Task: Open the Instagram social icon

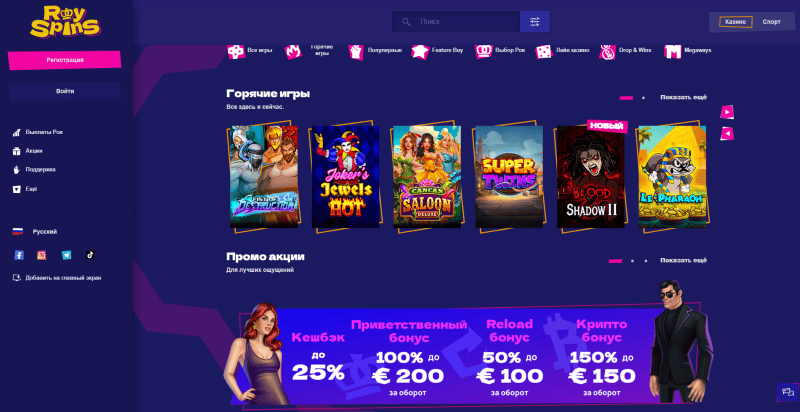Action: pos(42,255)
